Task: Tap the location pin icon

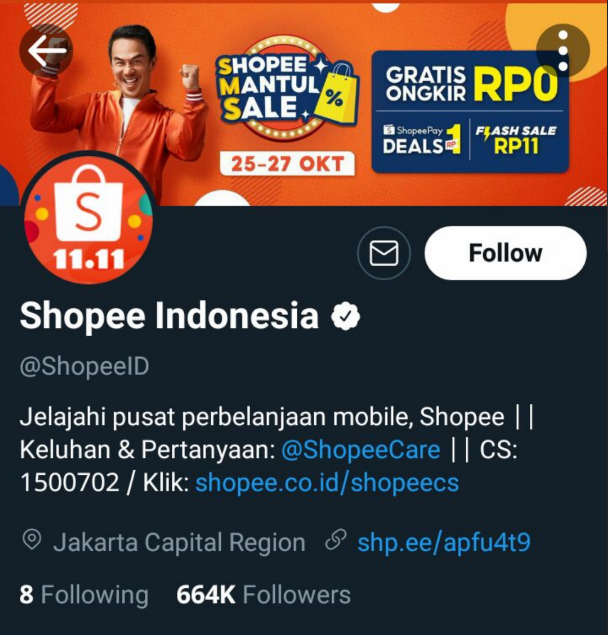Action: coord(32,540)
